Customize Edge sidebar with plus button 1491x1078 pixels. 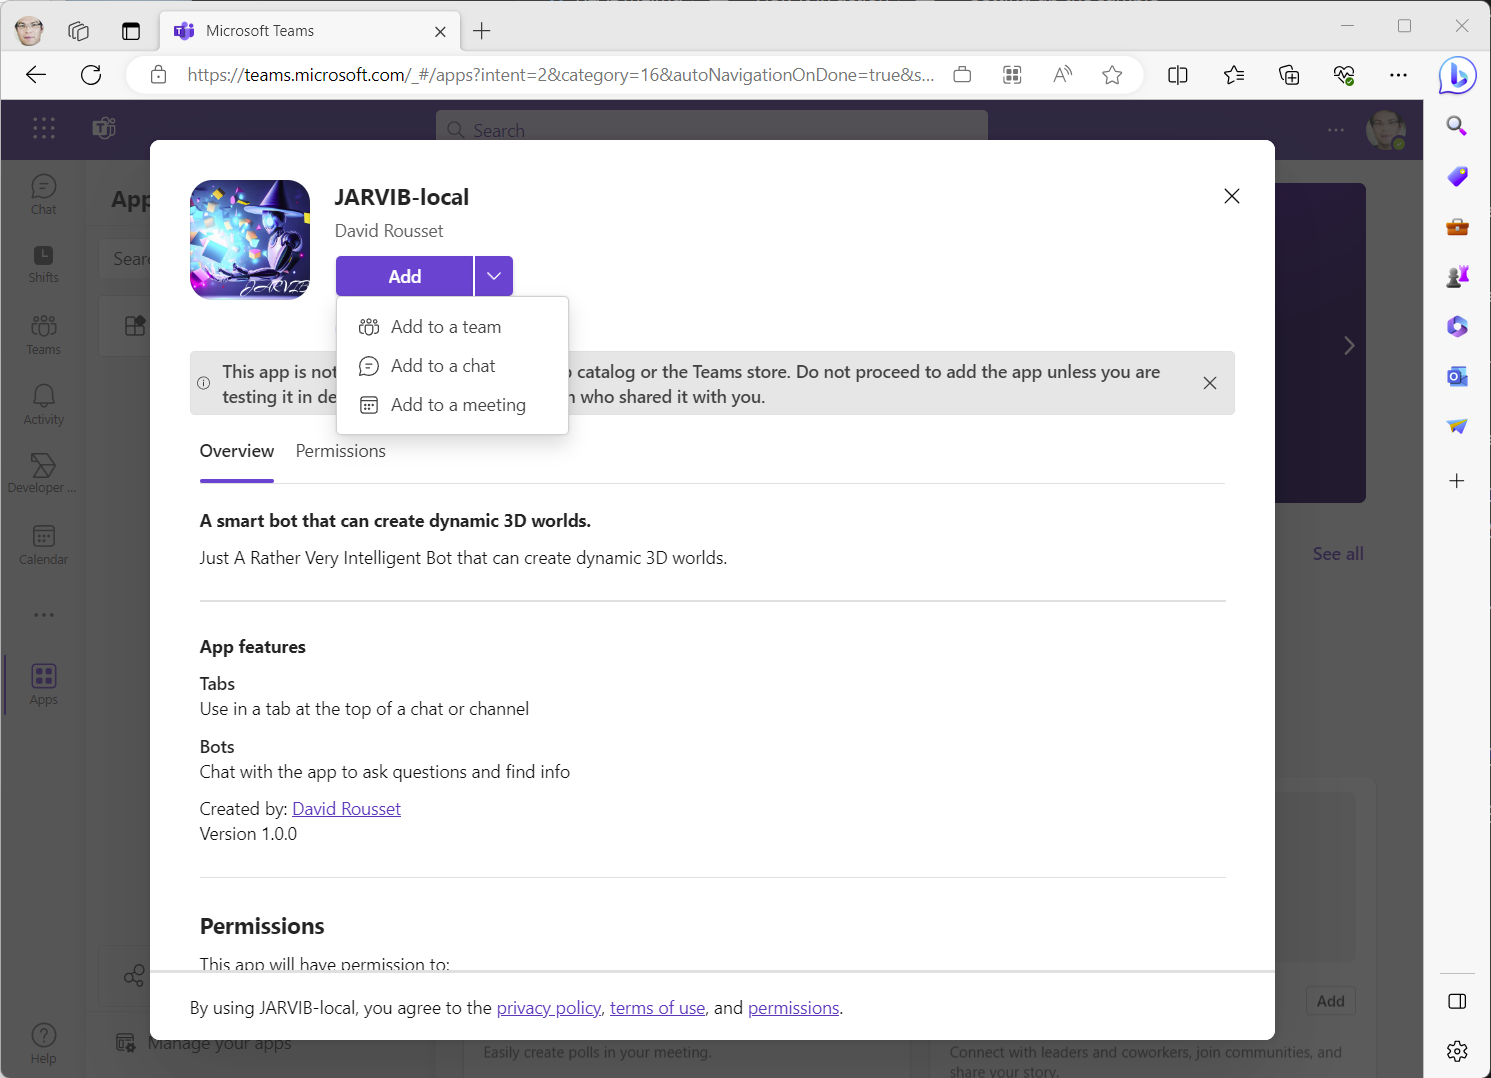pos(1457,481)
